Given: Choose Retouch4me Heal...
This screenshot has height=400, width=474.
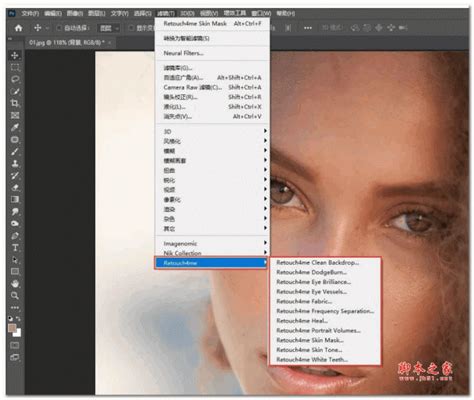Looking at the screenshot, I should coord(325,321).
